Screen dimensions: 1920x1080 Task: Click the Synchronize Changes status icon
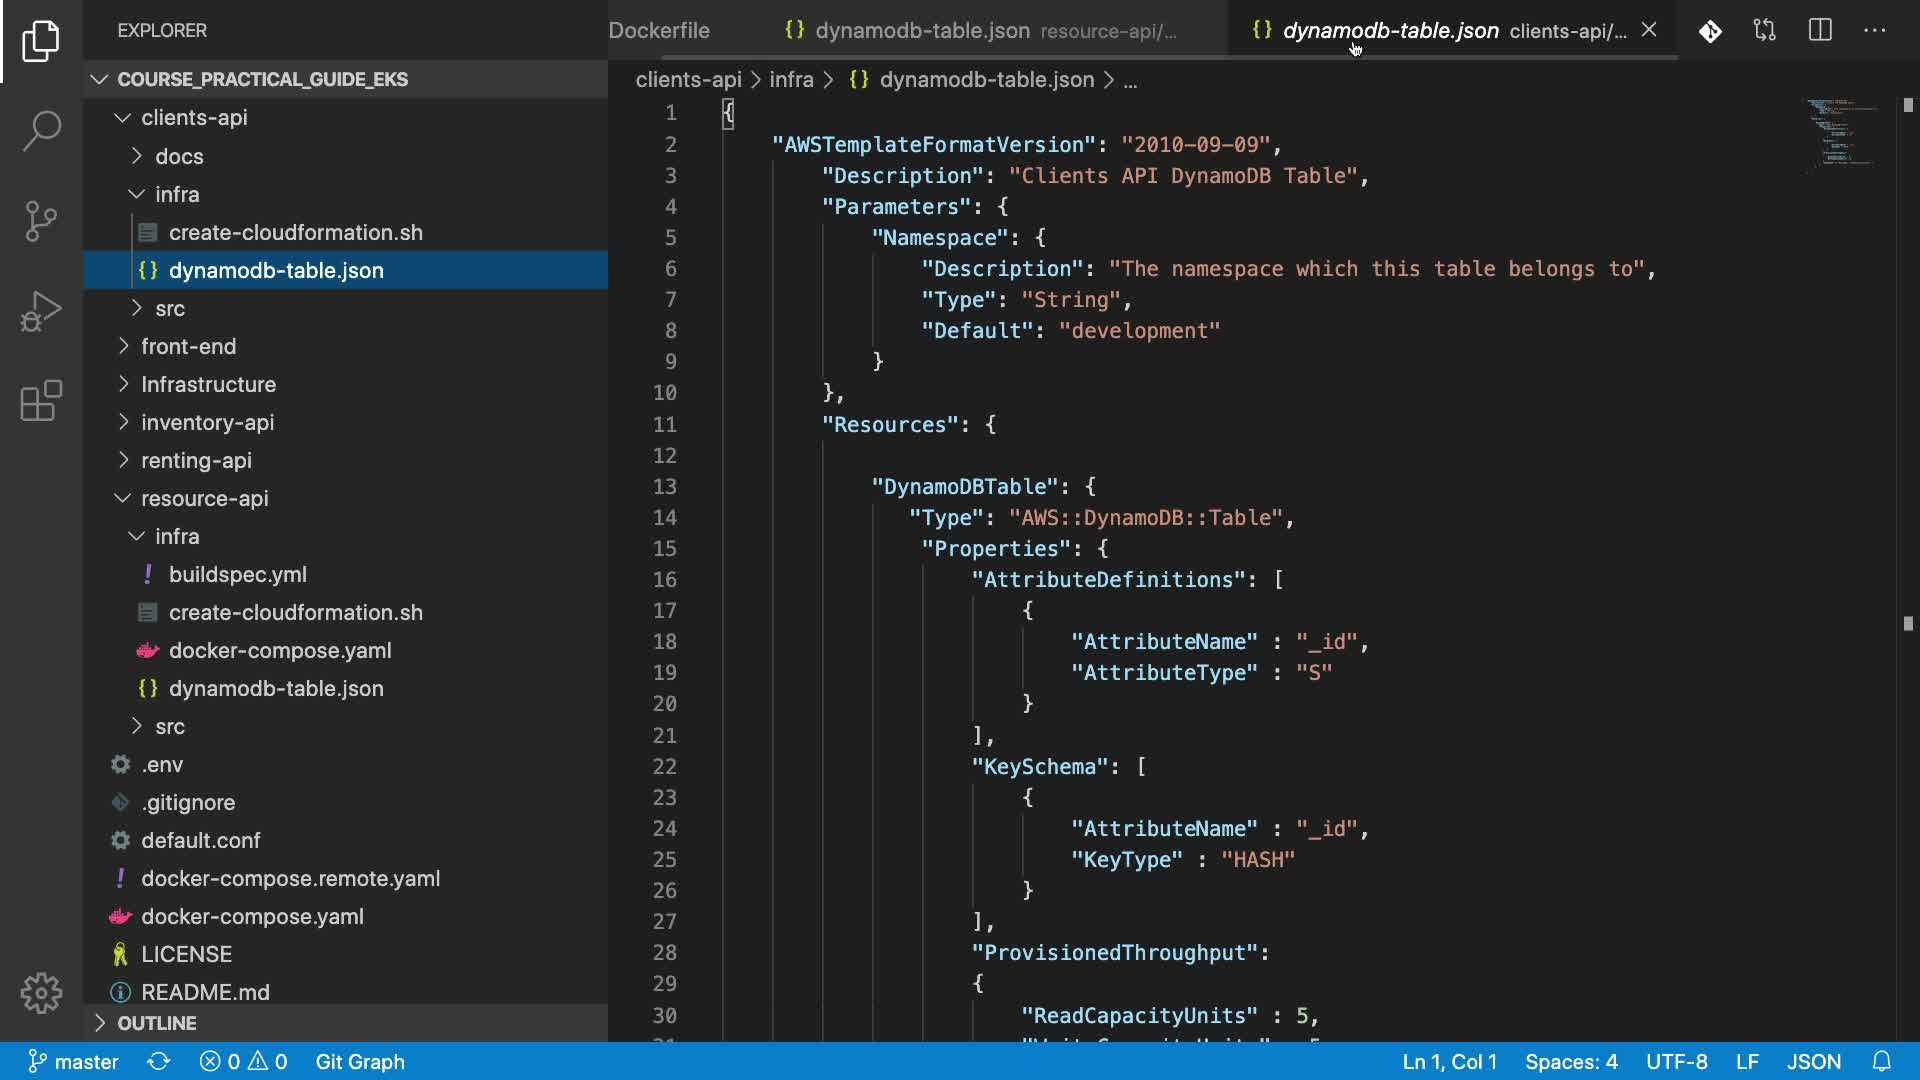tap(159, 1061)
